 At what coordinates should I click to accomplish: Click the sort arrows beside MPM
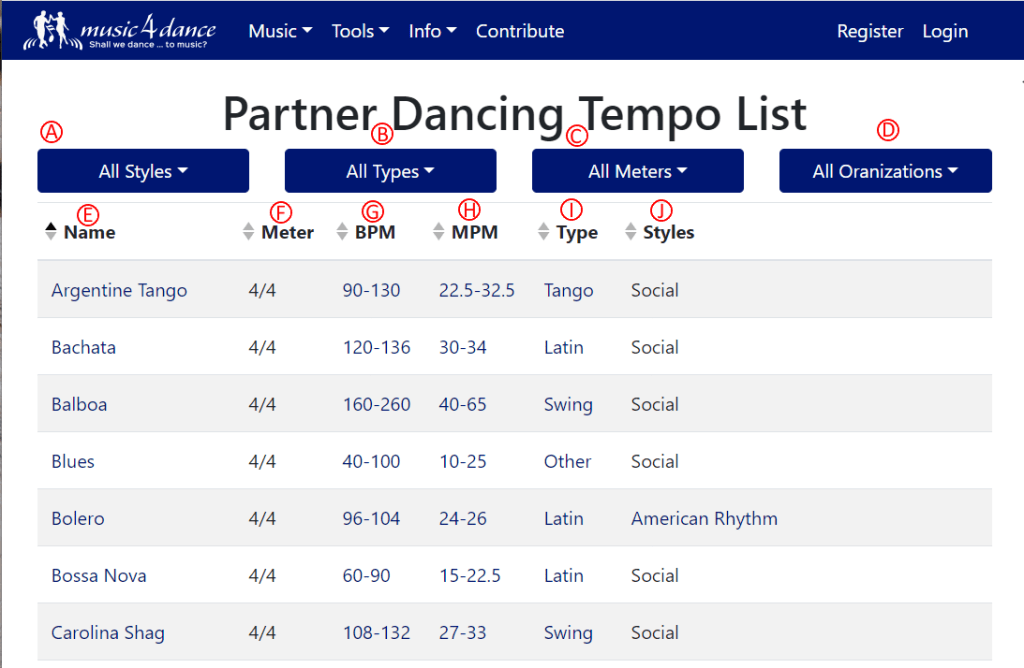coord(438,232)
